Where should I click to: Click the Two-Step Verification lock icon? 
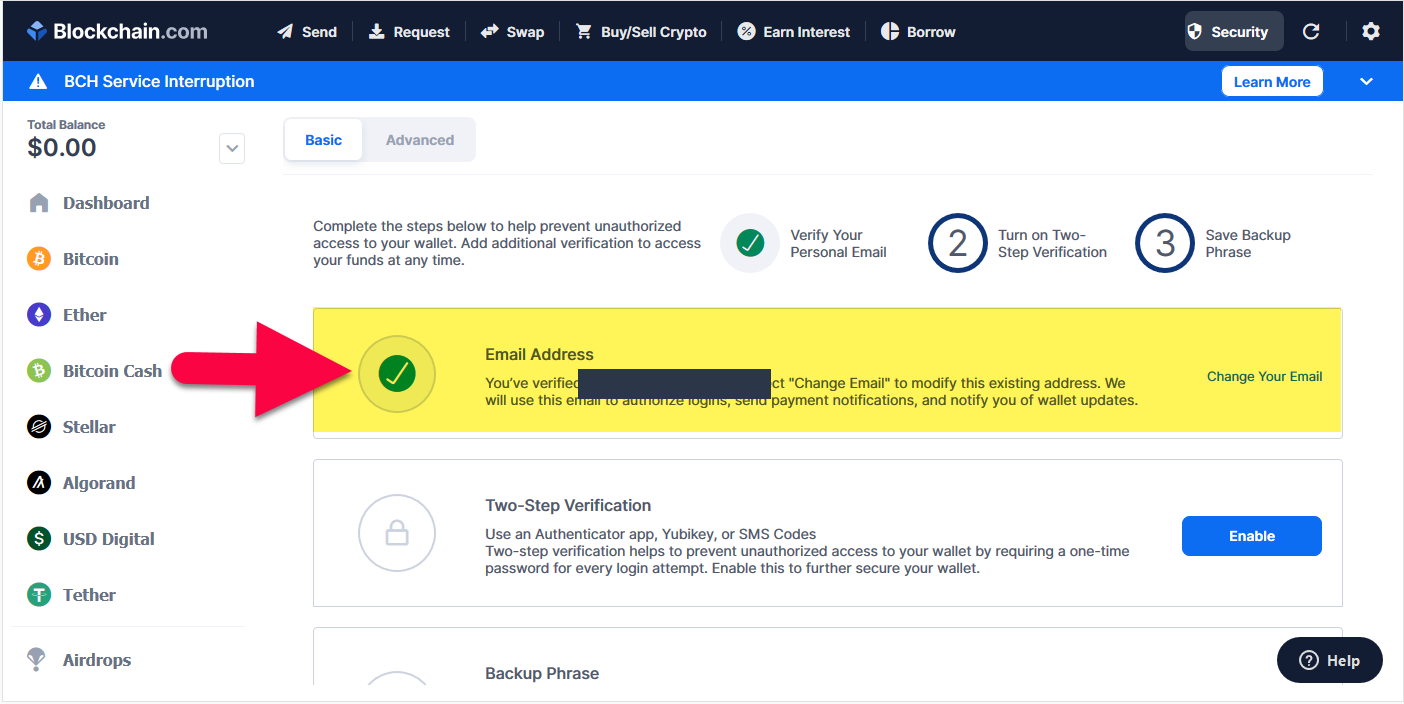(x=397, y=534)
